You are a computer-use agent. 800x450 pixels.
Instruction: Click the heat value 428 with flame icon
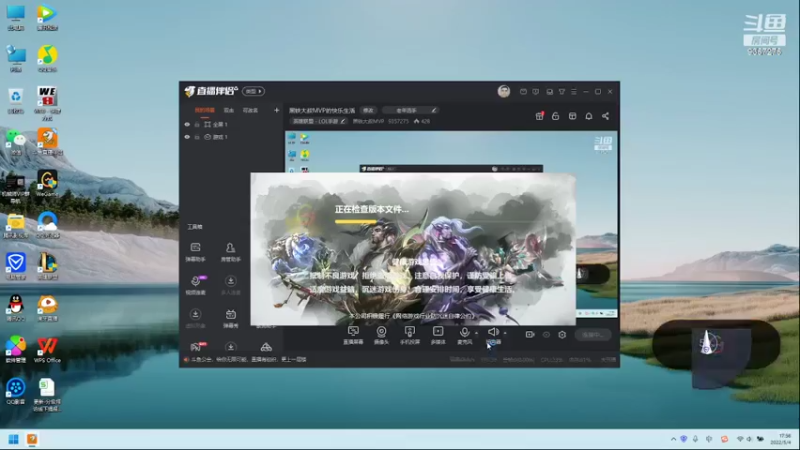[x=422, y=121]
